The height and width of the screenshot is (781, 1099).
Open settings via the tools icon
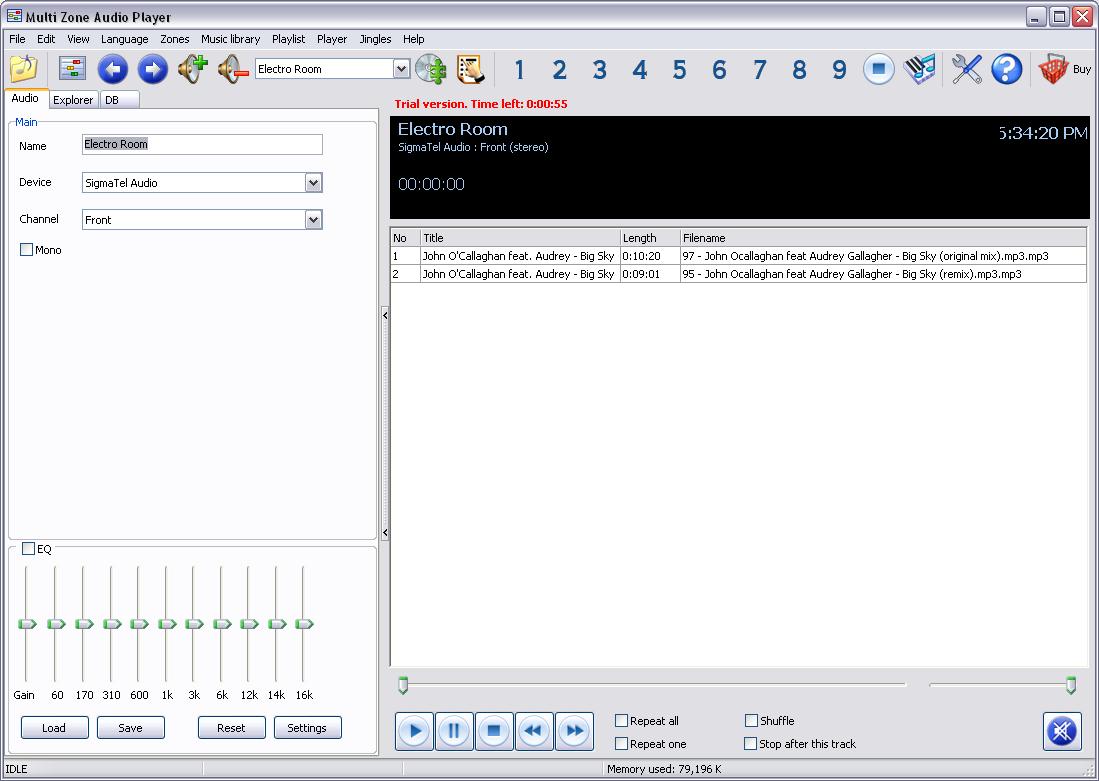(x=965, y=69)
